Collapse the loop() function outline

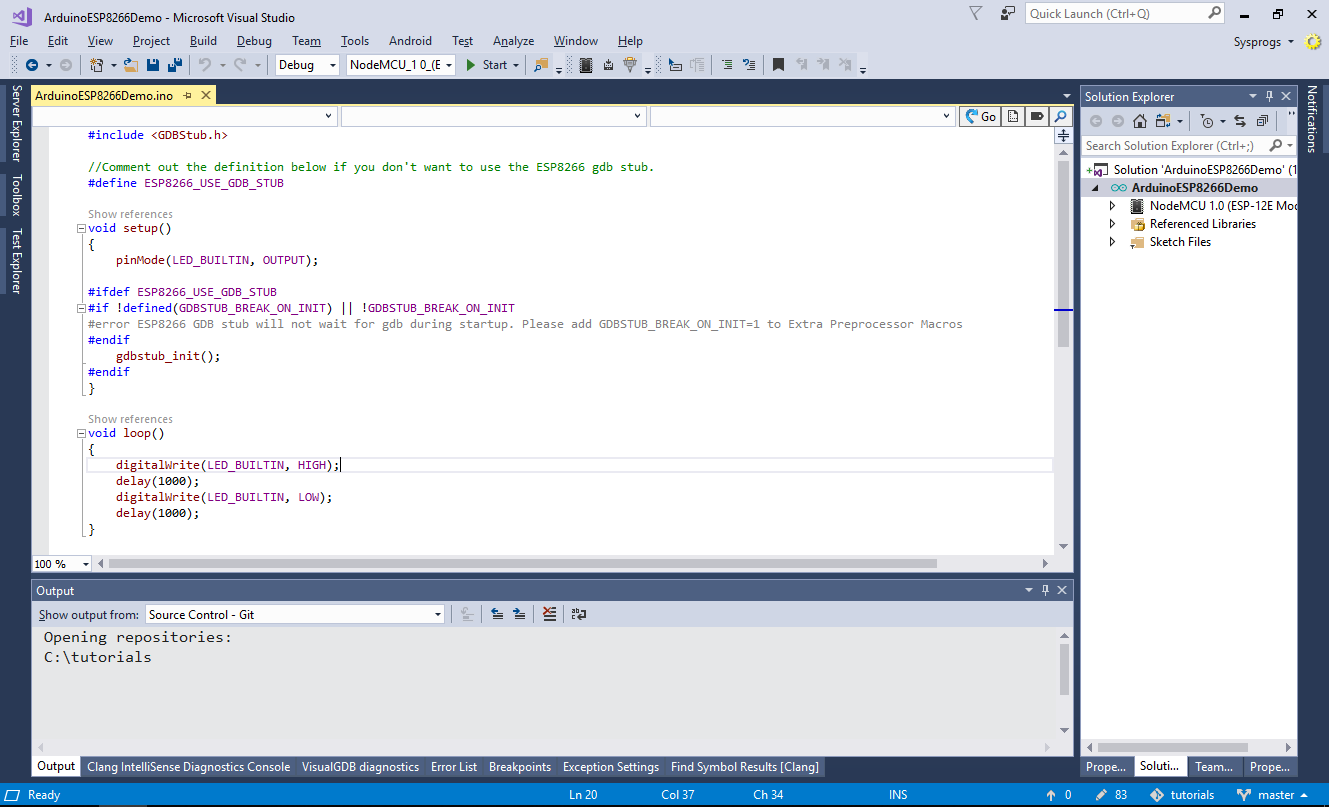click(x=81, y=433)
